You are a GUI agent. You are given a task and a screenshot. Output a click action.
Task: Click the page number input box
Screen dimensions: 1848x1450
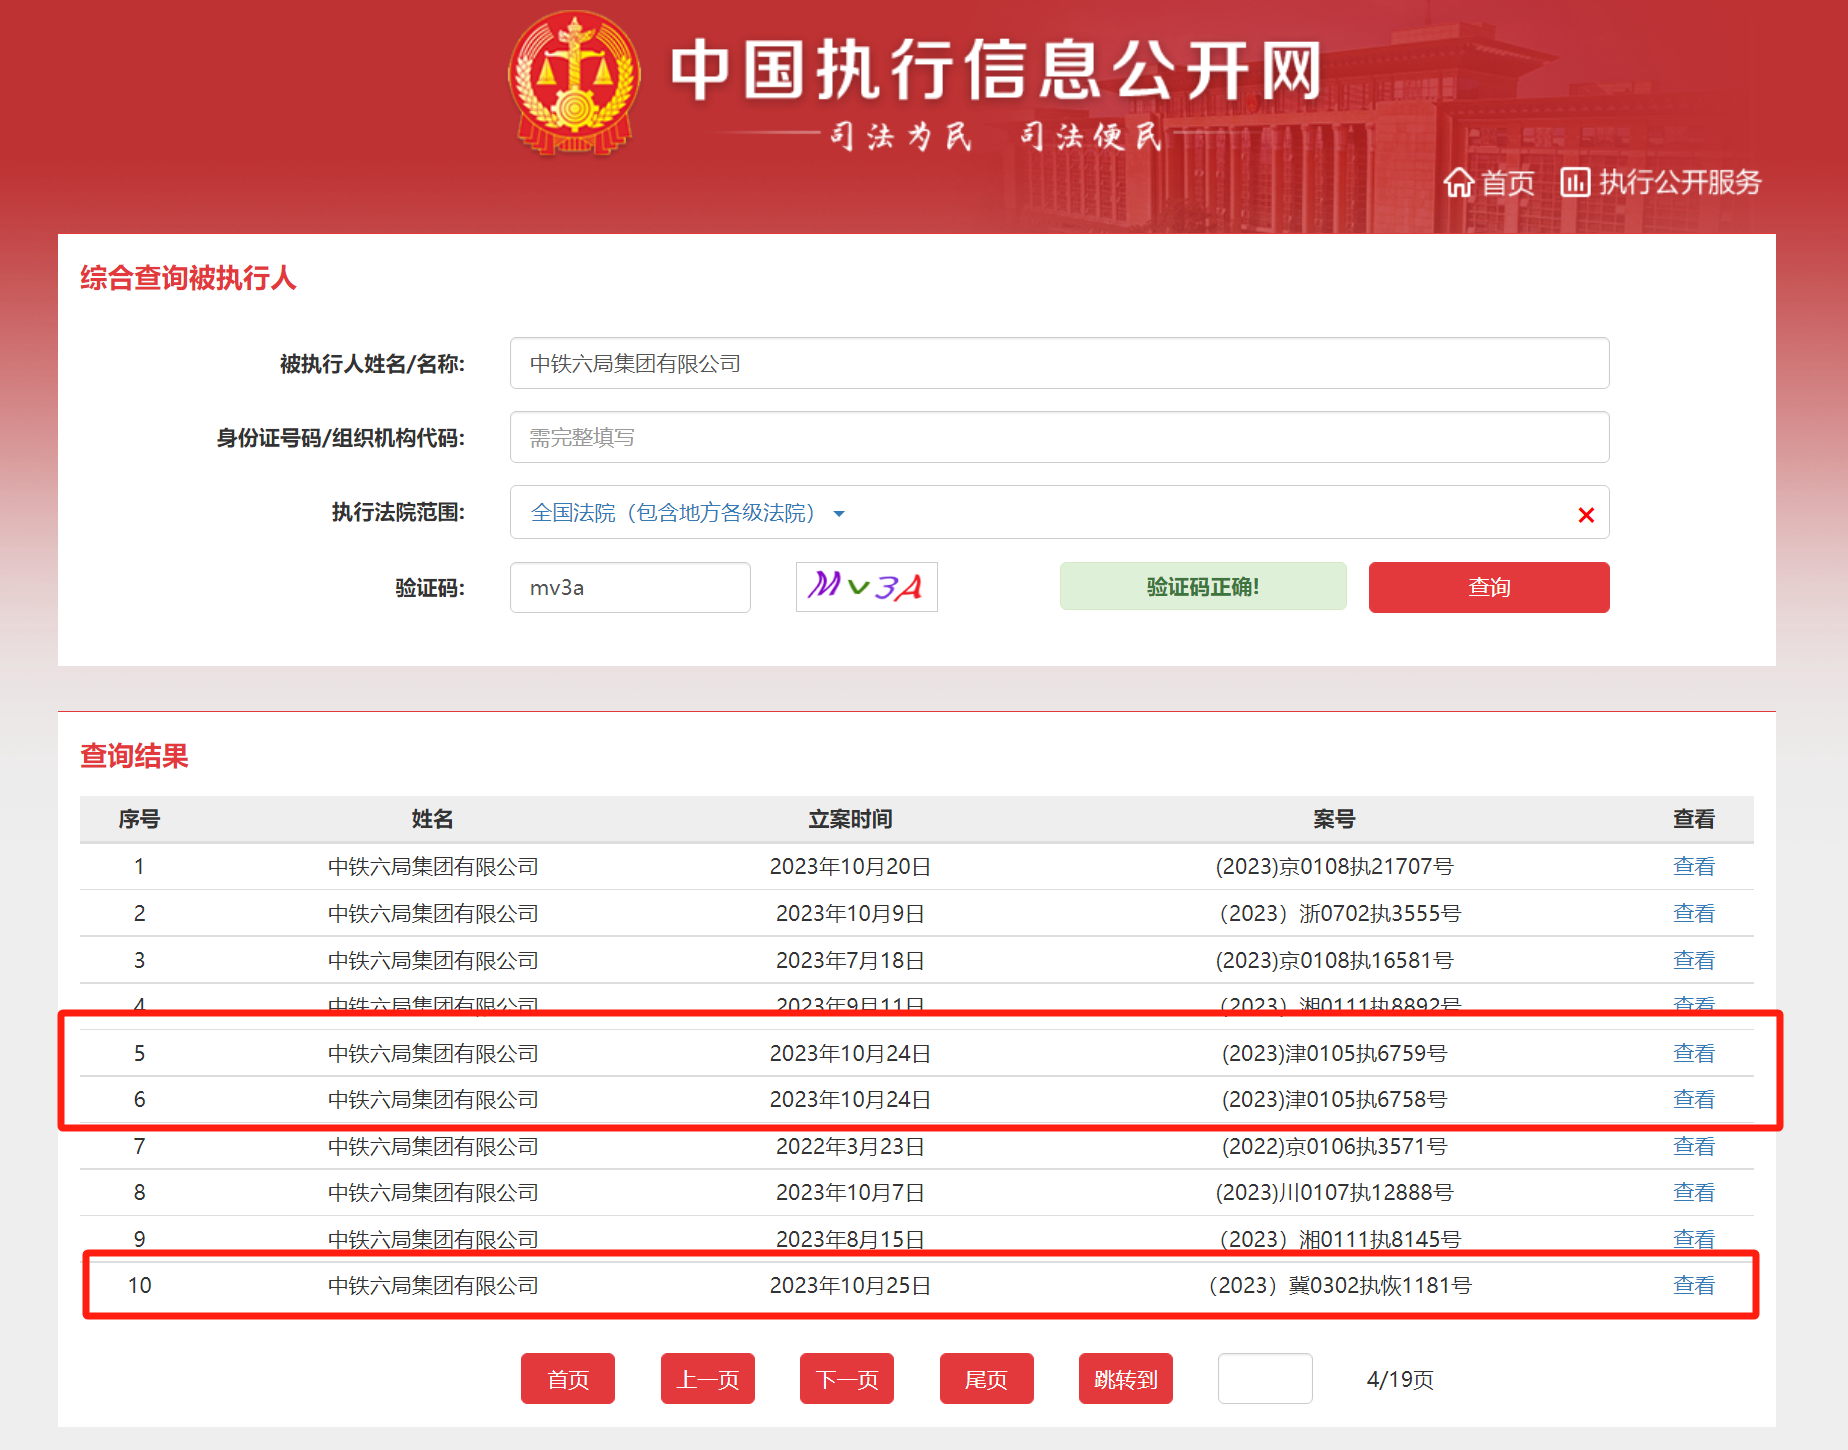click(1265, 1379)
